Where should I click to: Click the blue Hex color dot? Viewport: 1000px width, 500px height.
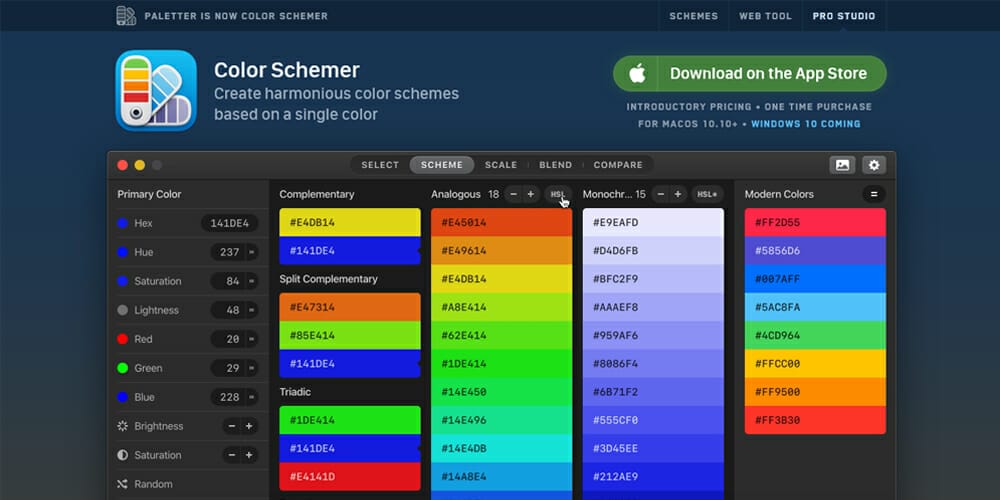122,223
